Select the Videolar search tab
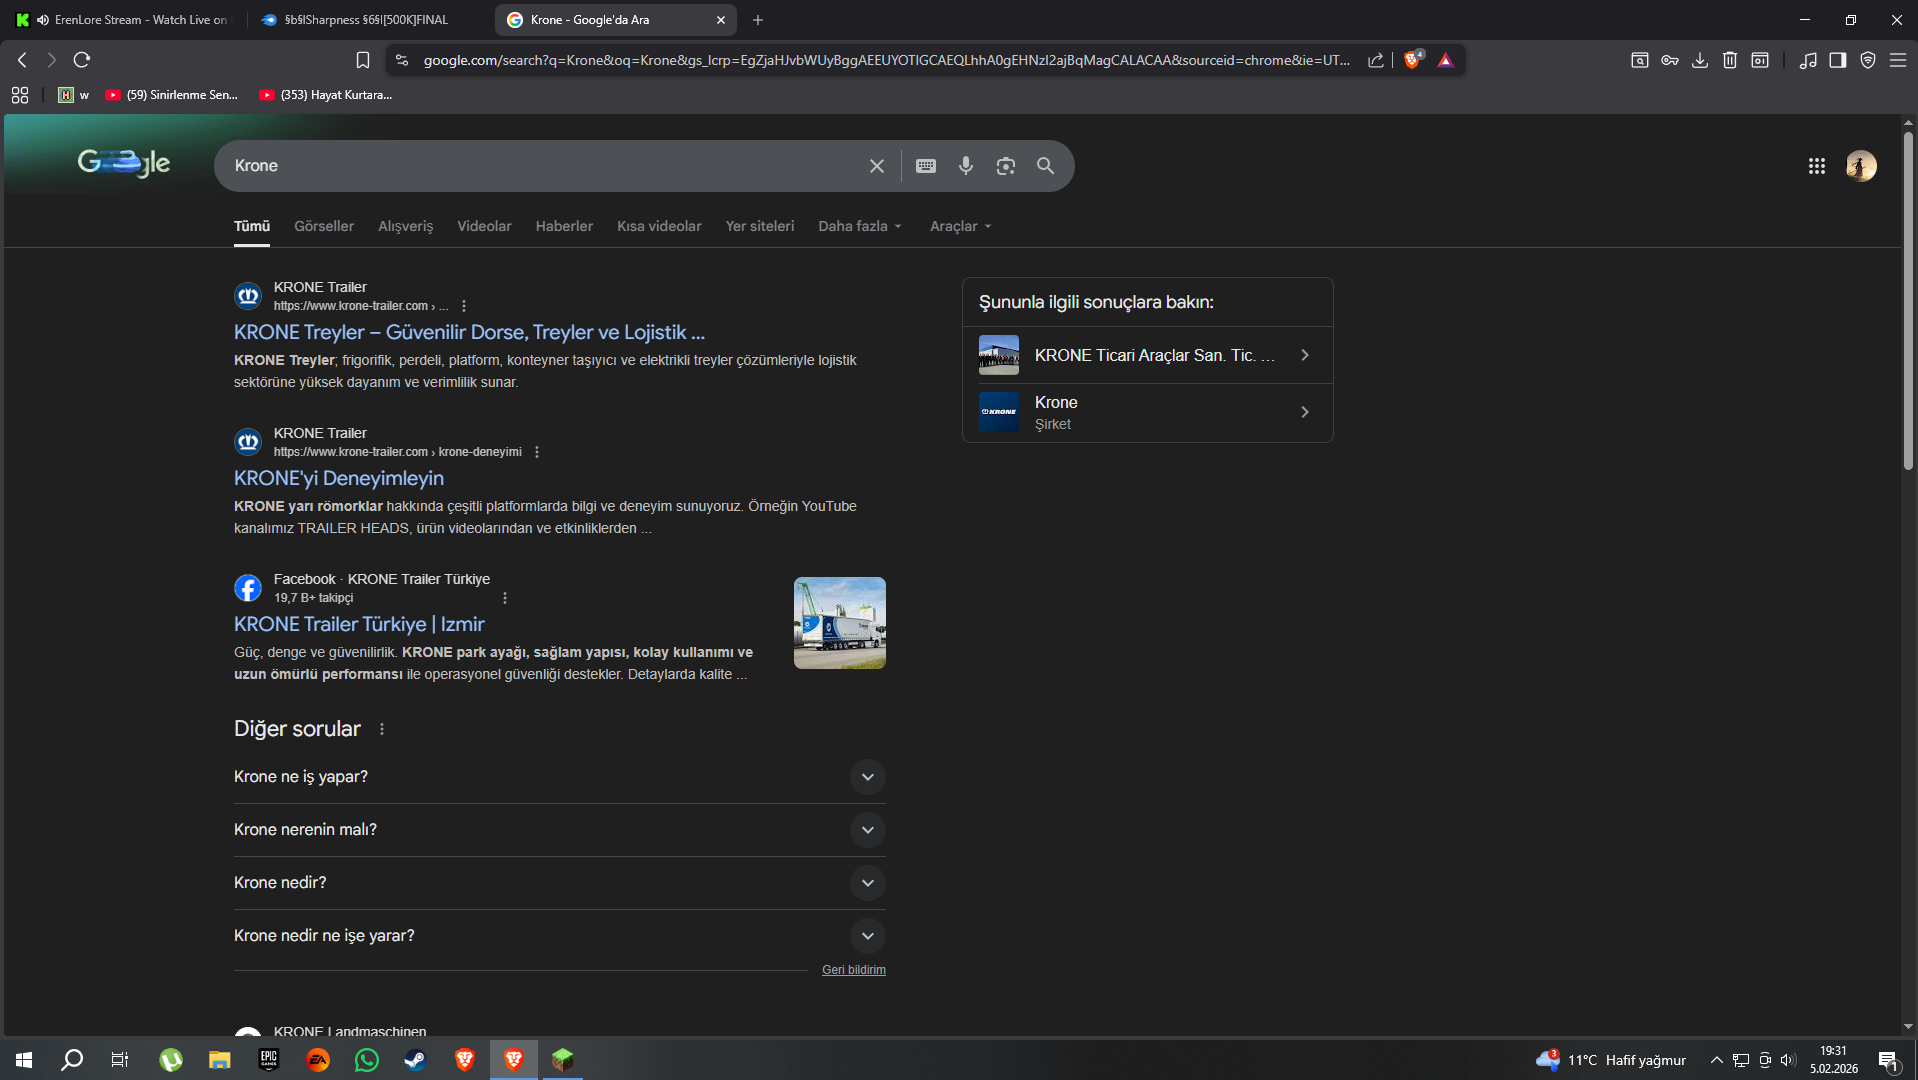This screenshot has width=1918, height=1080. click(x=484, y=226)
